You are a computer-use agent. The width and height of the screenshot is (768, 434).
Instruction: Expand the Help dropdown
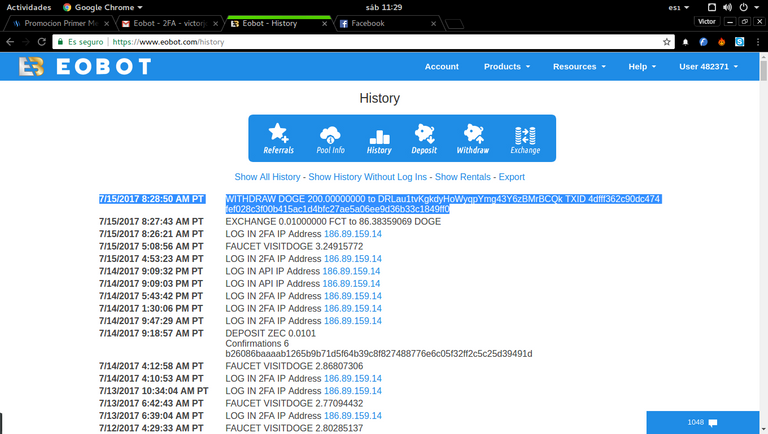(642, 67)
